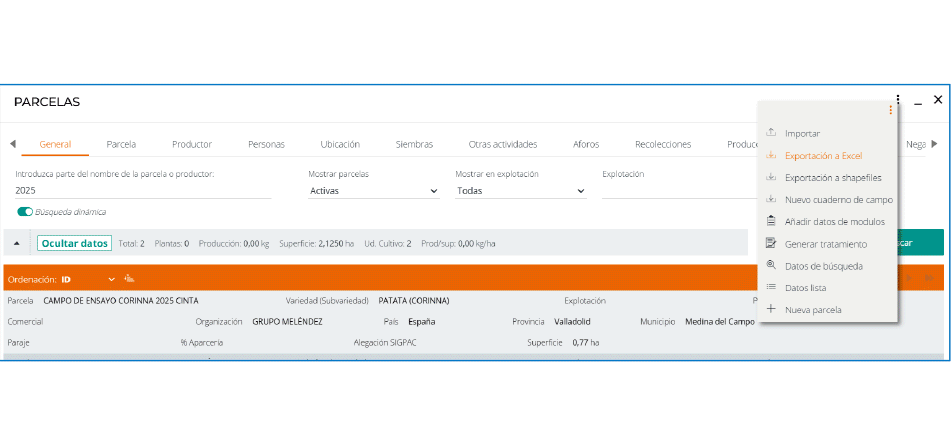Open the Personas tab
951x446 pixels.
[x=266, y=144]
